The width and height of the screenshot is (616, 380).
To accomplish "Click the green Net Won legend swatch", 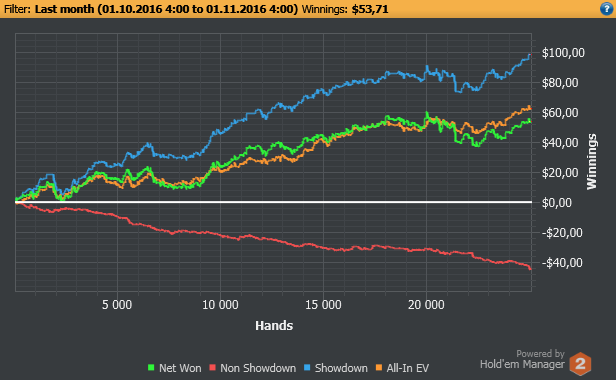I will pos(151,368).
